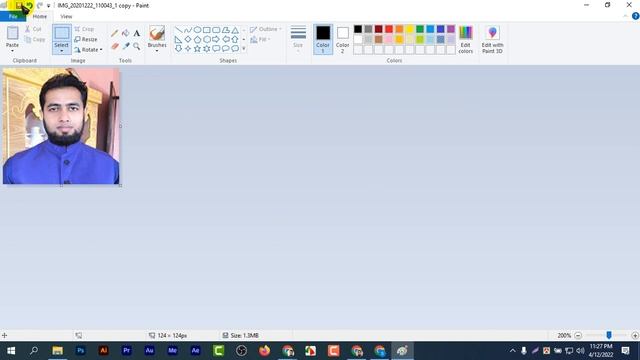This screenshot has width=640, height=360.
Task: Select the Eraser tool
Action: point(115,46)
